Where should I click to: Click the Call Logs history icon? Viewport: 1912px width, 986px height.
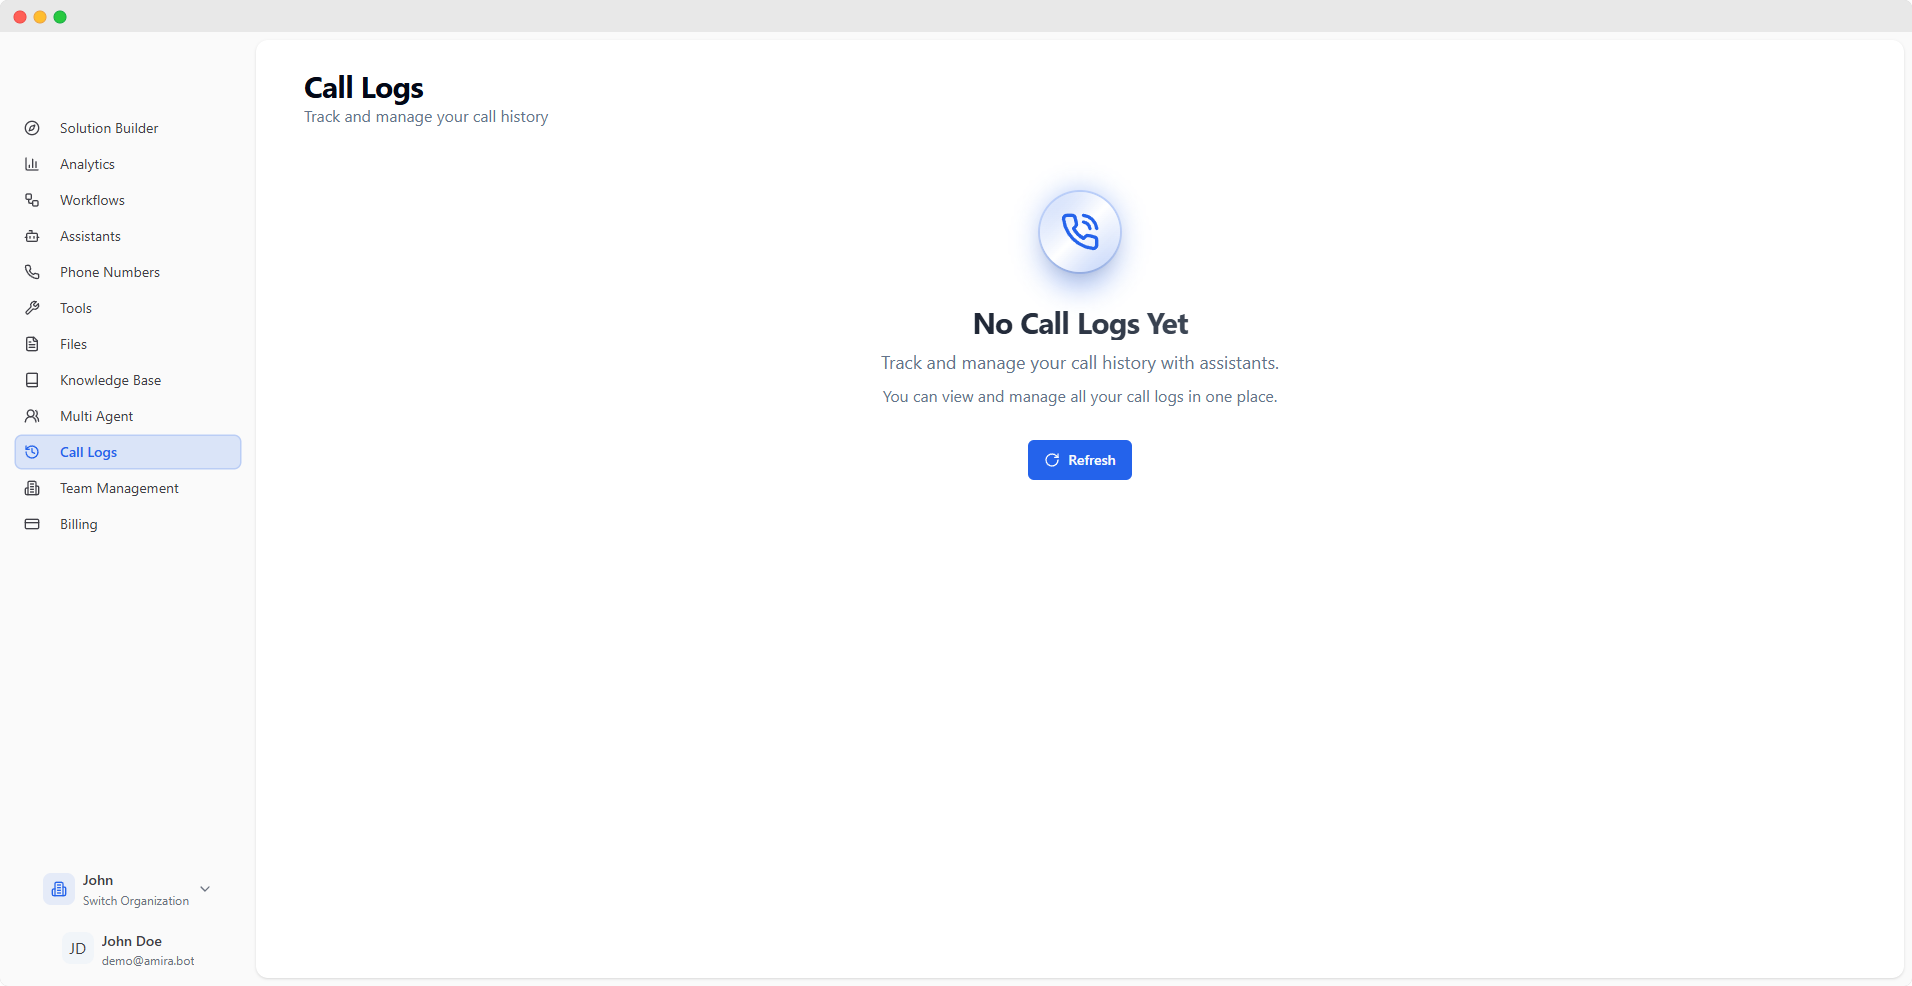point(33,451)
